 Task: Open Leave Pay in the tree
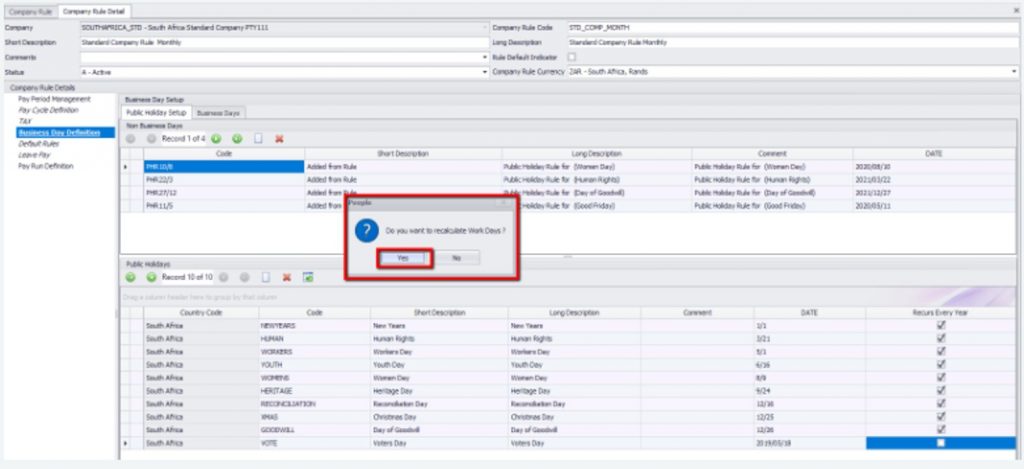pos(34,155)
